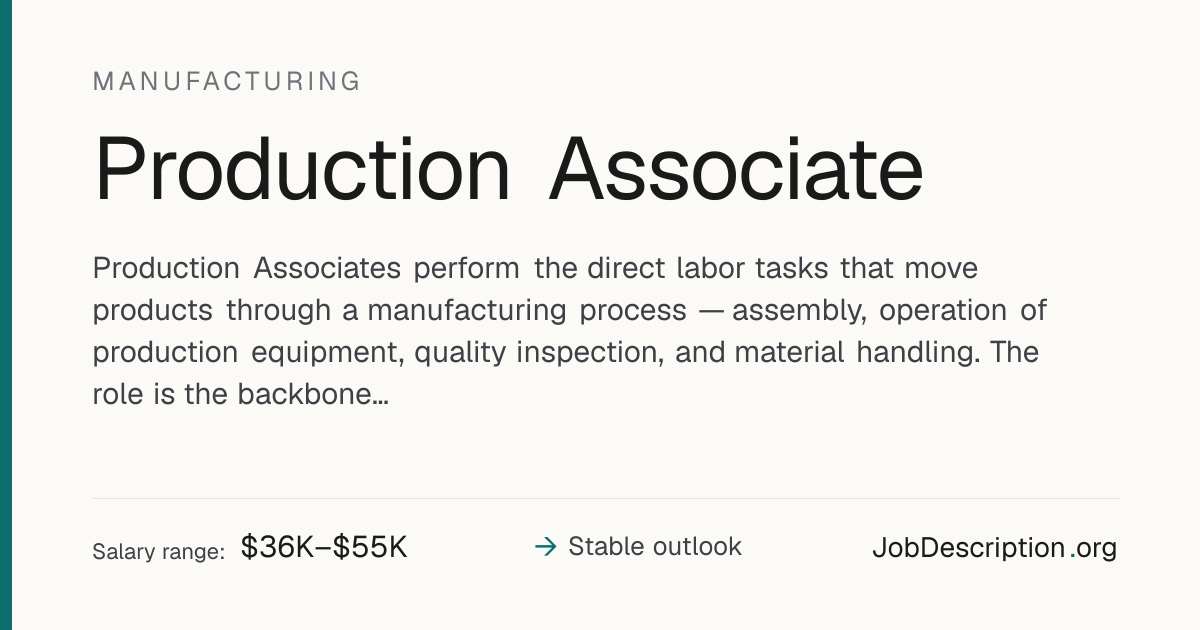The image size is (1200, 630).
Task: Select the word 'Associate' in the title
Action: pyautogui.click(x=736, y=170)
